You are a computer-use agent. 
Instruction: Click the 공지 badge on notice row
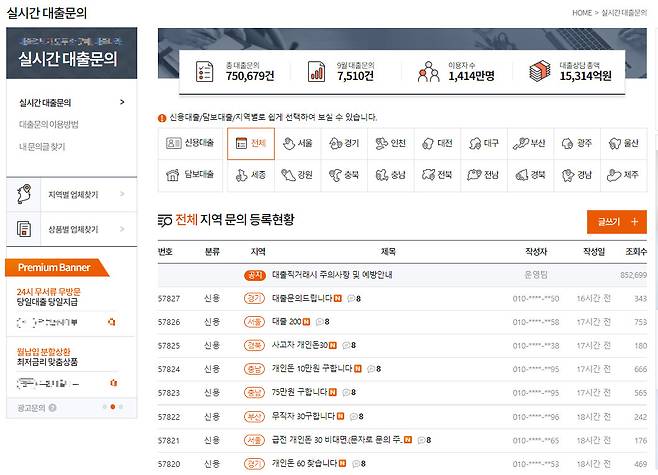pyautogui.click(x=255, y=275)
